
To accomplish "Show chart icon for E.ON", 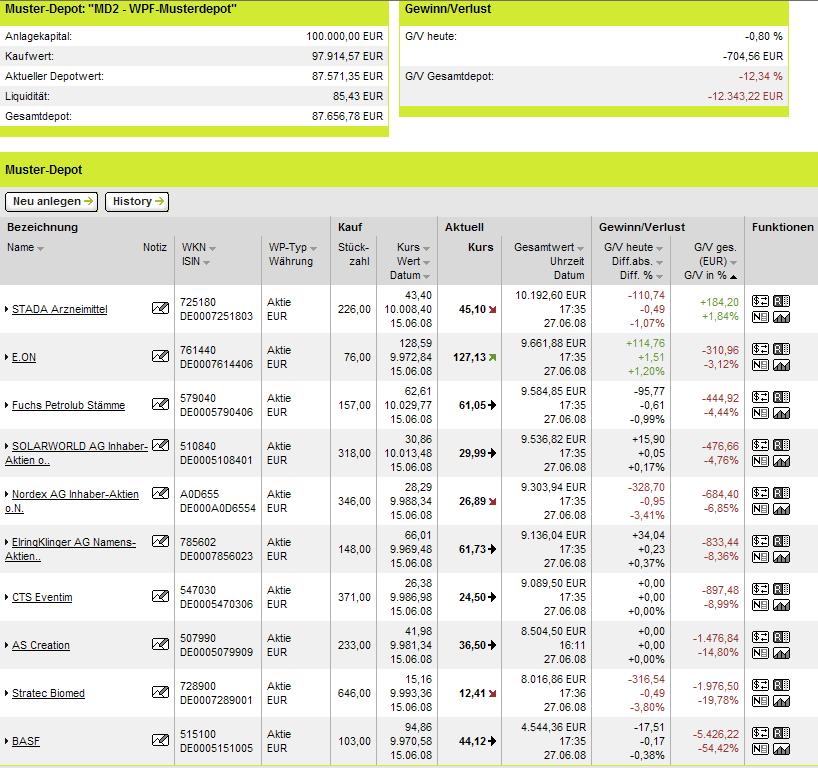I will click(781, 365).
